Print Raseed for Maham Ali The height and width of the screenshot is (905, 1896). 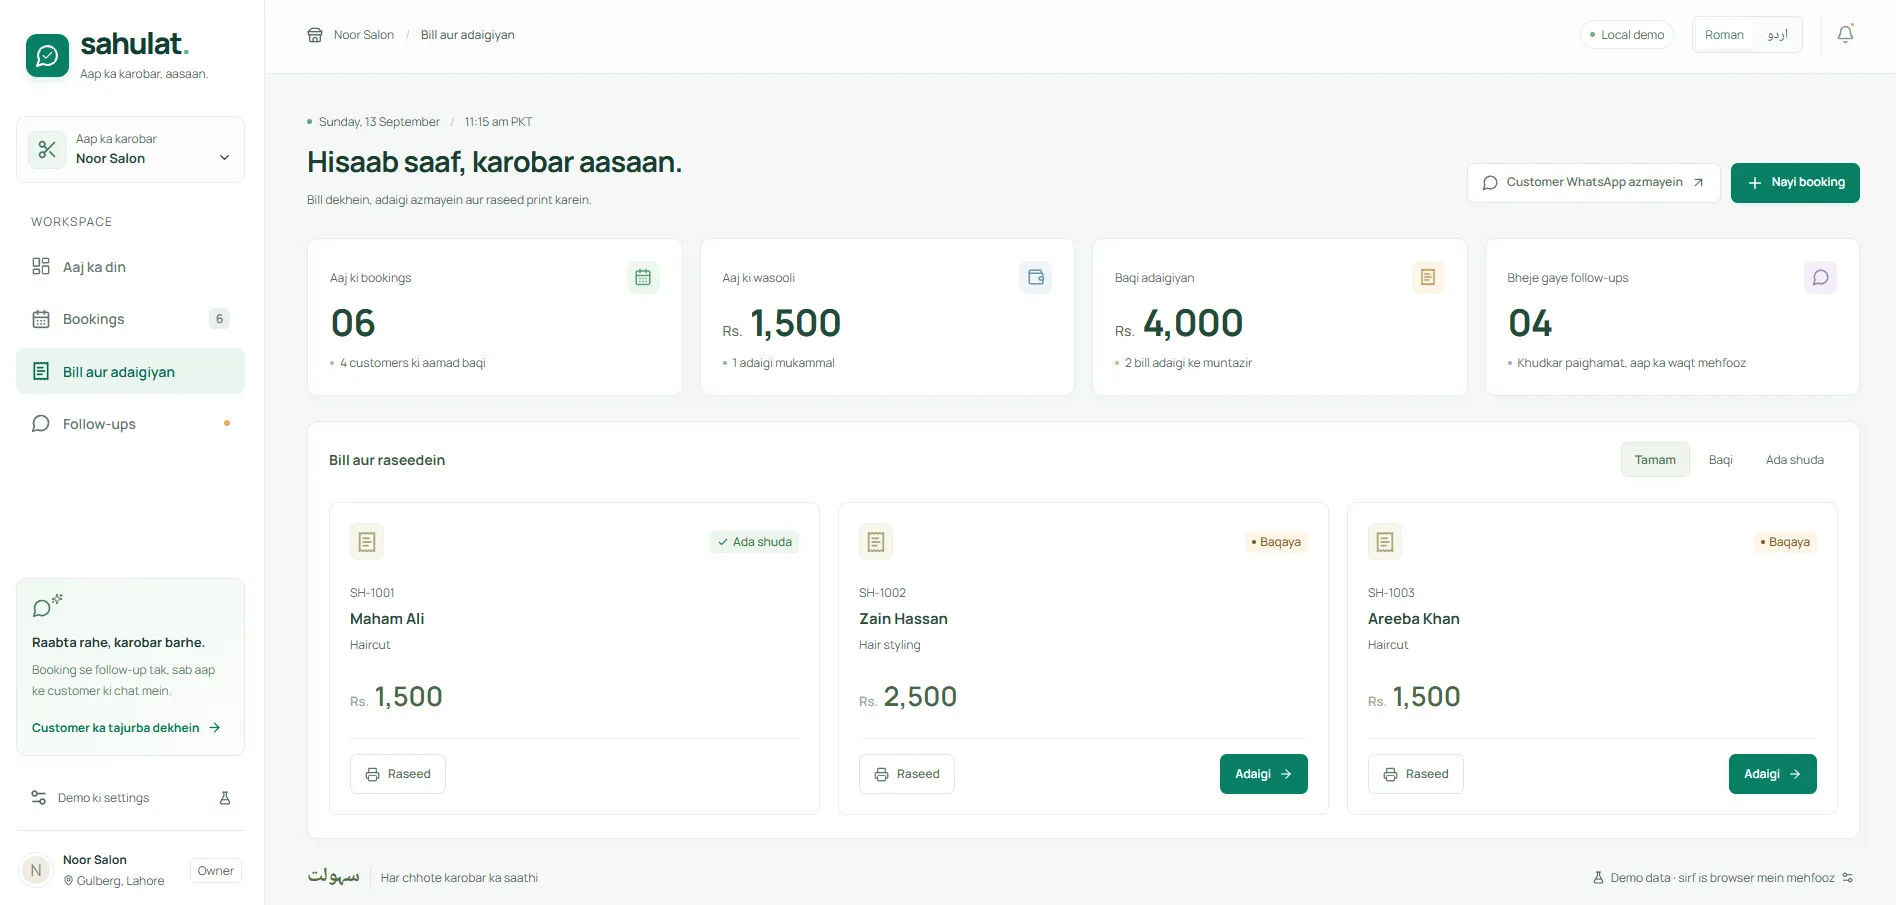398,774
